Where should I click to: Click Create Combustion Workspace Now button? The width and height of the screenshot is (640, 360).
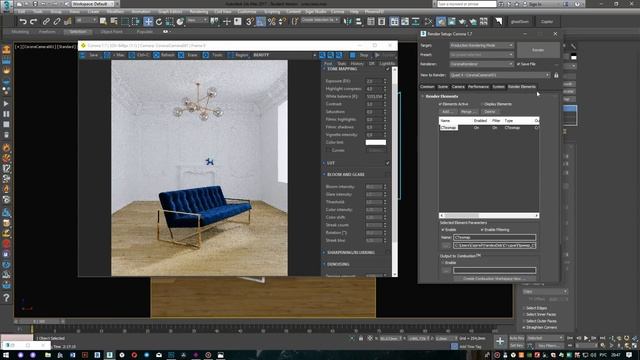[x=494, y=278]
